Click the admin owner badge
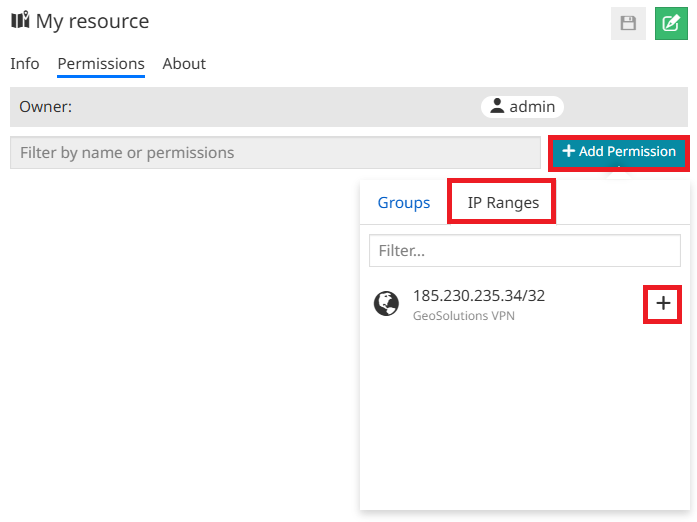The image size is (697, 522). (522, 107)
